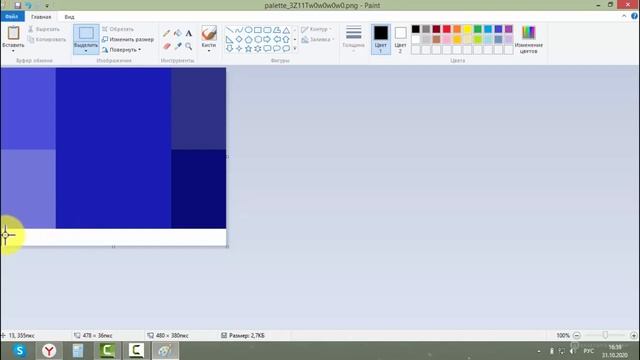Choose the oval shape
640x360 pixels.
[x=248, y=30]
